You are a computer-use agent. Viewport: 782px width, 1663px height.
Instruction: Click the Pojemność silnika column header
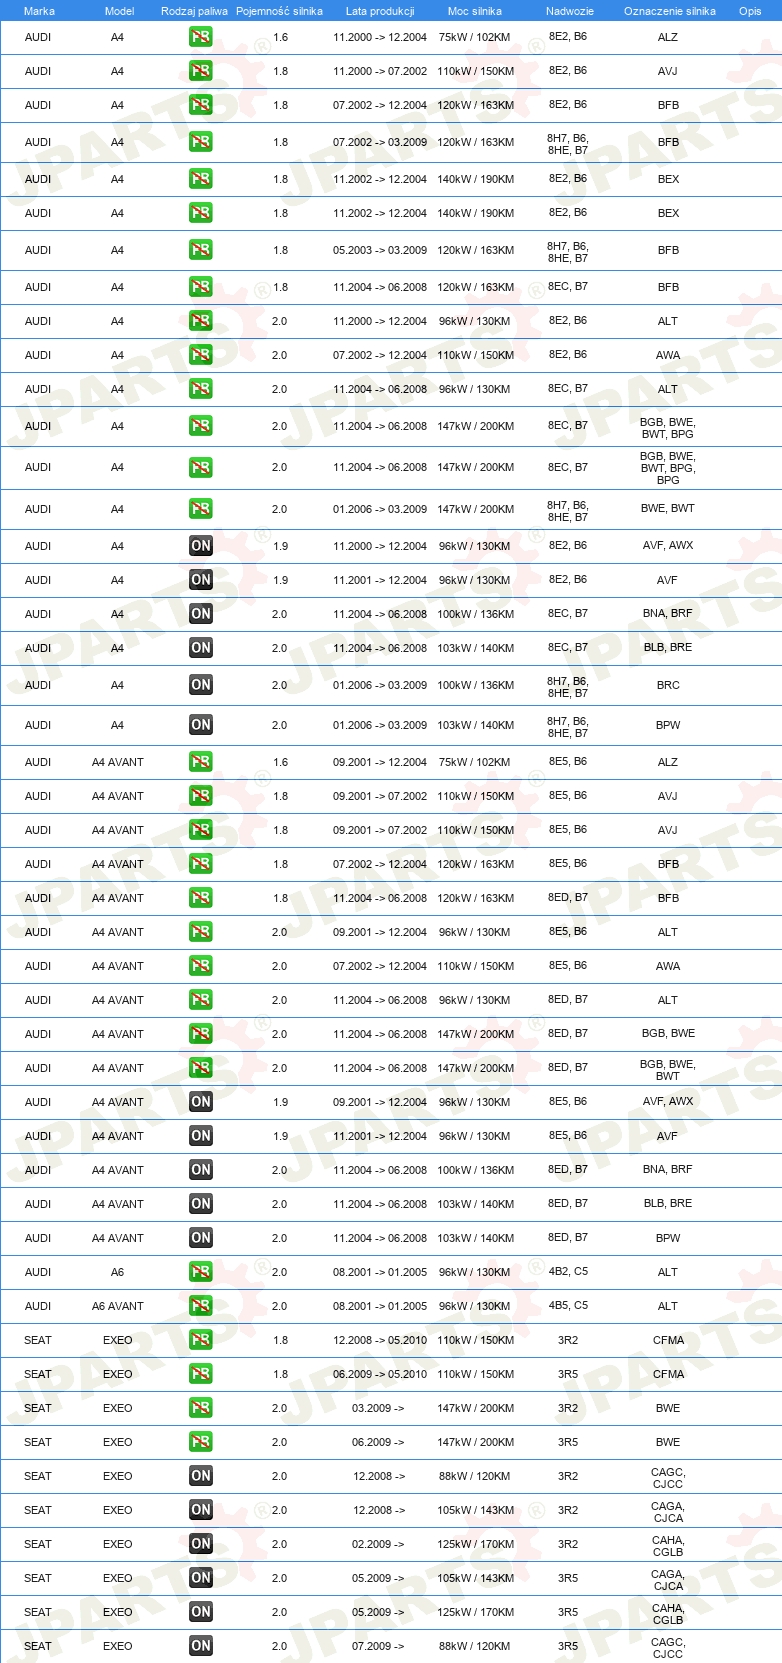tap(279, 11)
